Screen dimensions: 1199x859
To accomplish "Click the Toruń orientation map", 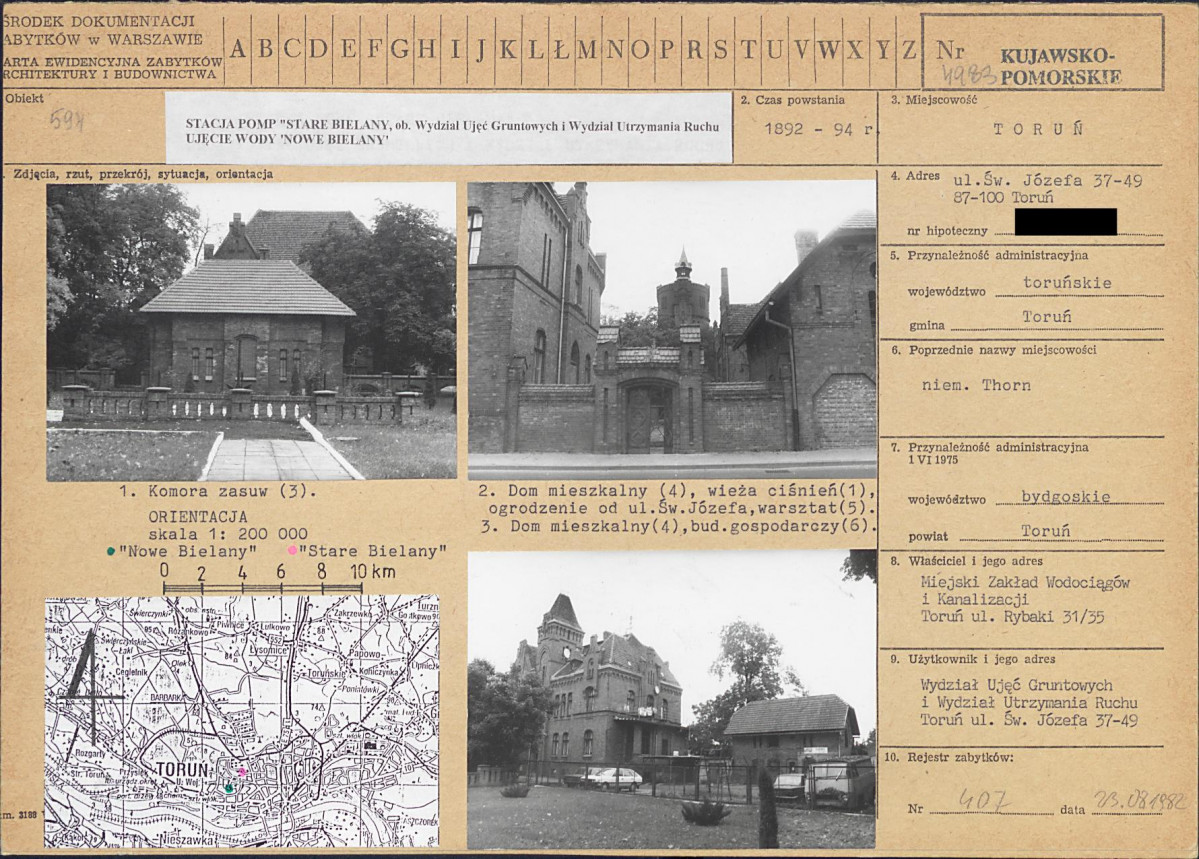I will click(x=242, y=721).
